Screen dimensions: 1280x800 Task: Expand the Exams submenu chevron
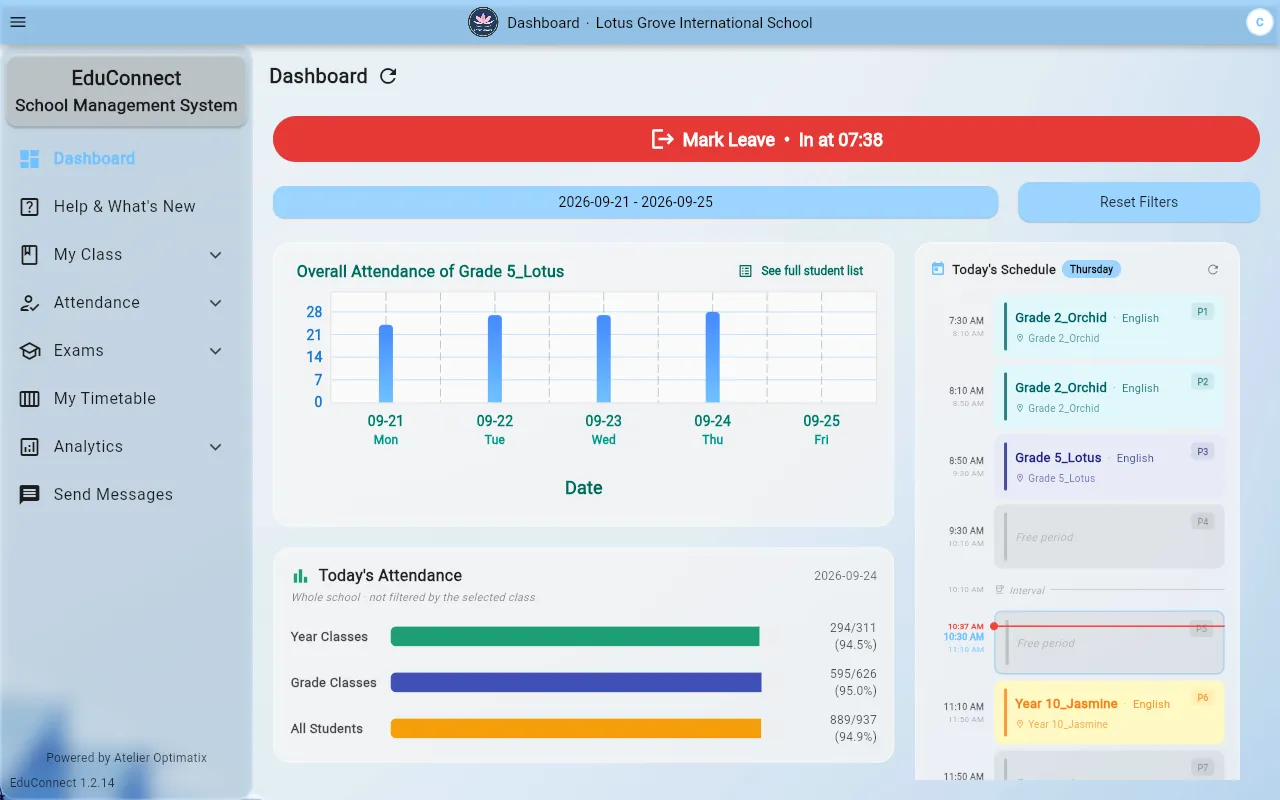pos(215,350)
